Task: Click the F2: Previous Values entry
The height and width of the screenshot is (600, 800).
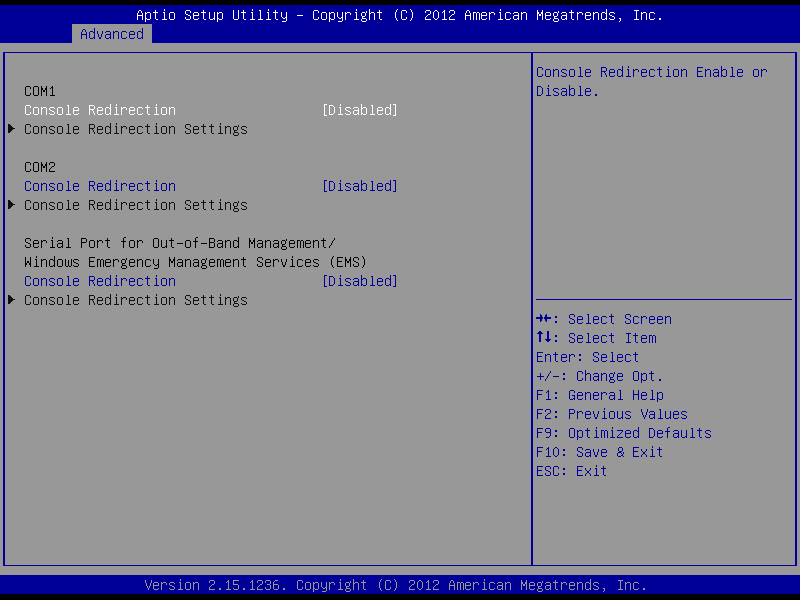Action: click(x=612, y=414)
